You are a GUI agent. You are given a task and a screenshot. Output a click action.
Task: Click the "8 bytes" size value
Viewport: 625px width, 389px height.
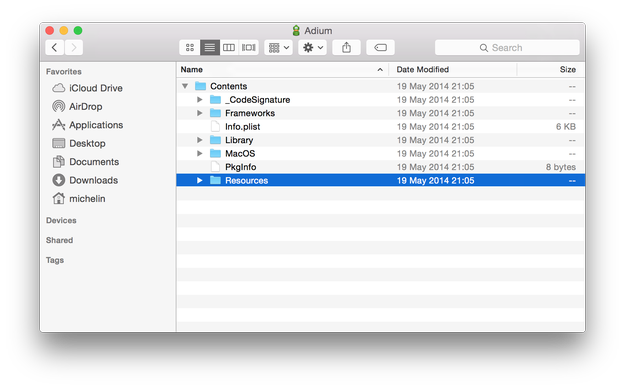click(x=561, y=167)
